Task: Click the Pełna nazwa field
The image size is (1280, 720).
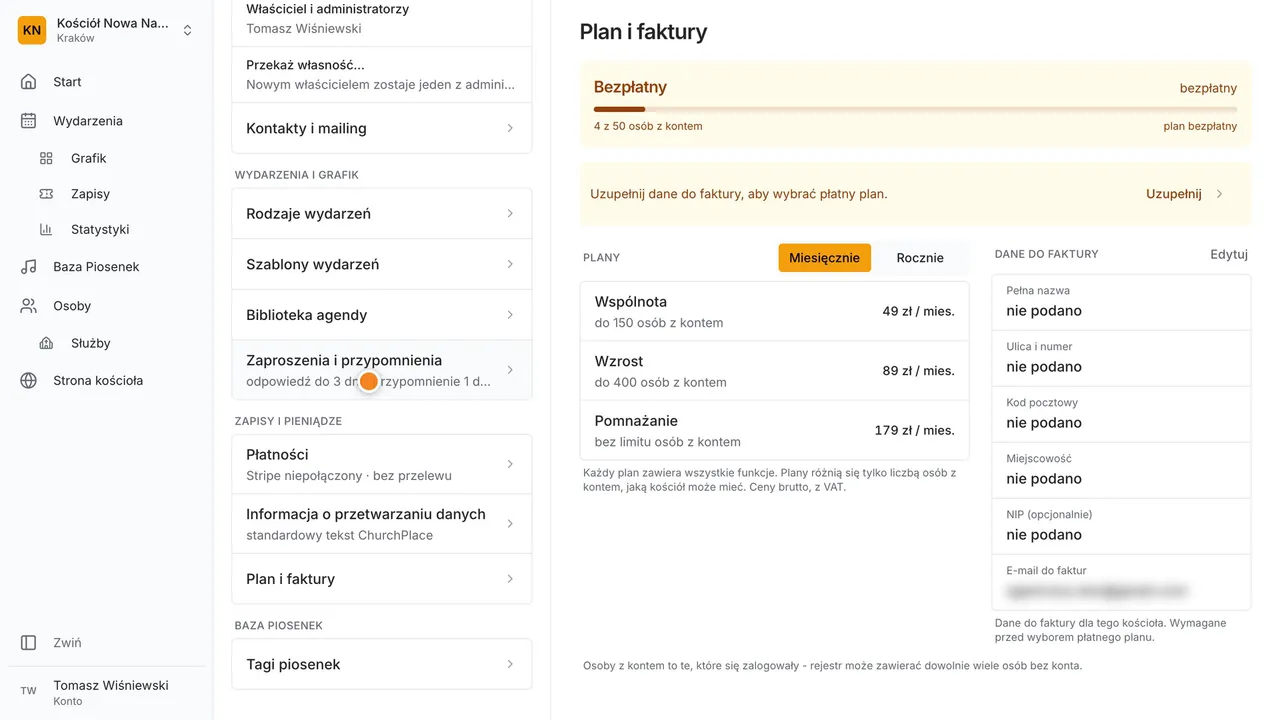Action: point(1121,302)
